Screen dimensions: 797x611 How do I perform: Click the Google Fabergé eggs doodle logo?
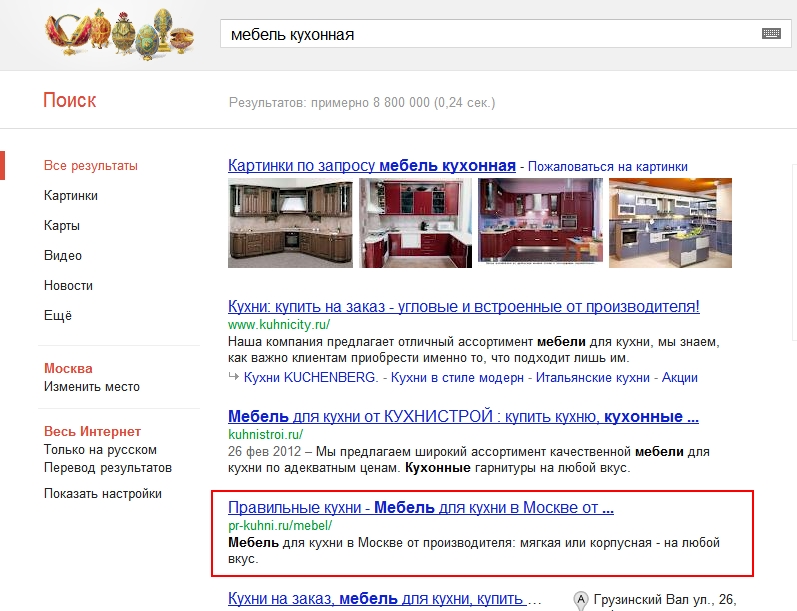point(120,33)
